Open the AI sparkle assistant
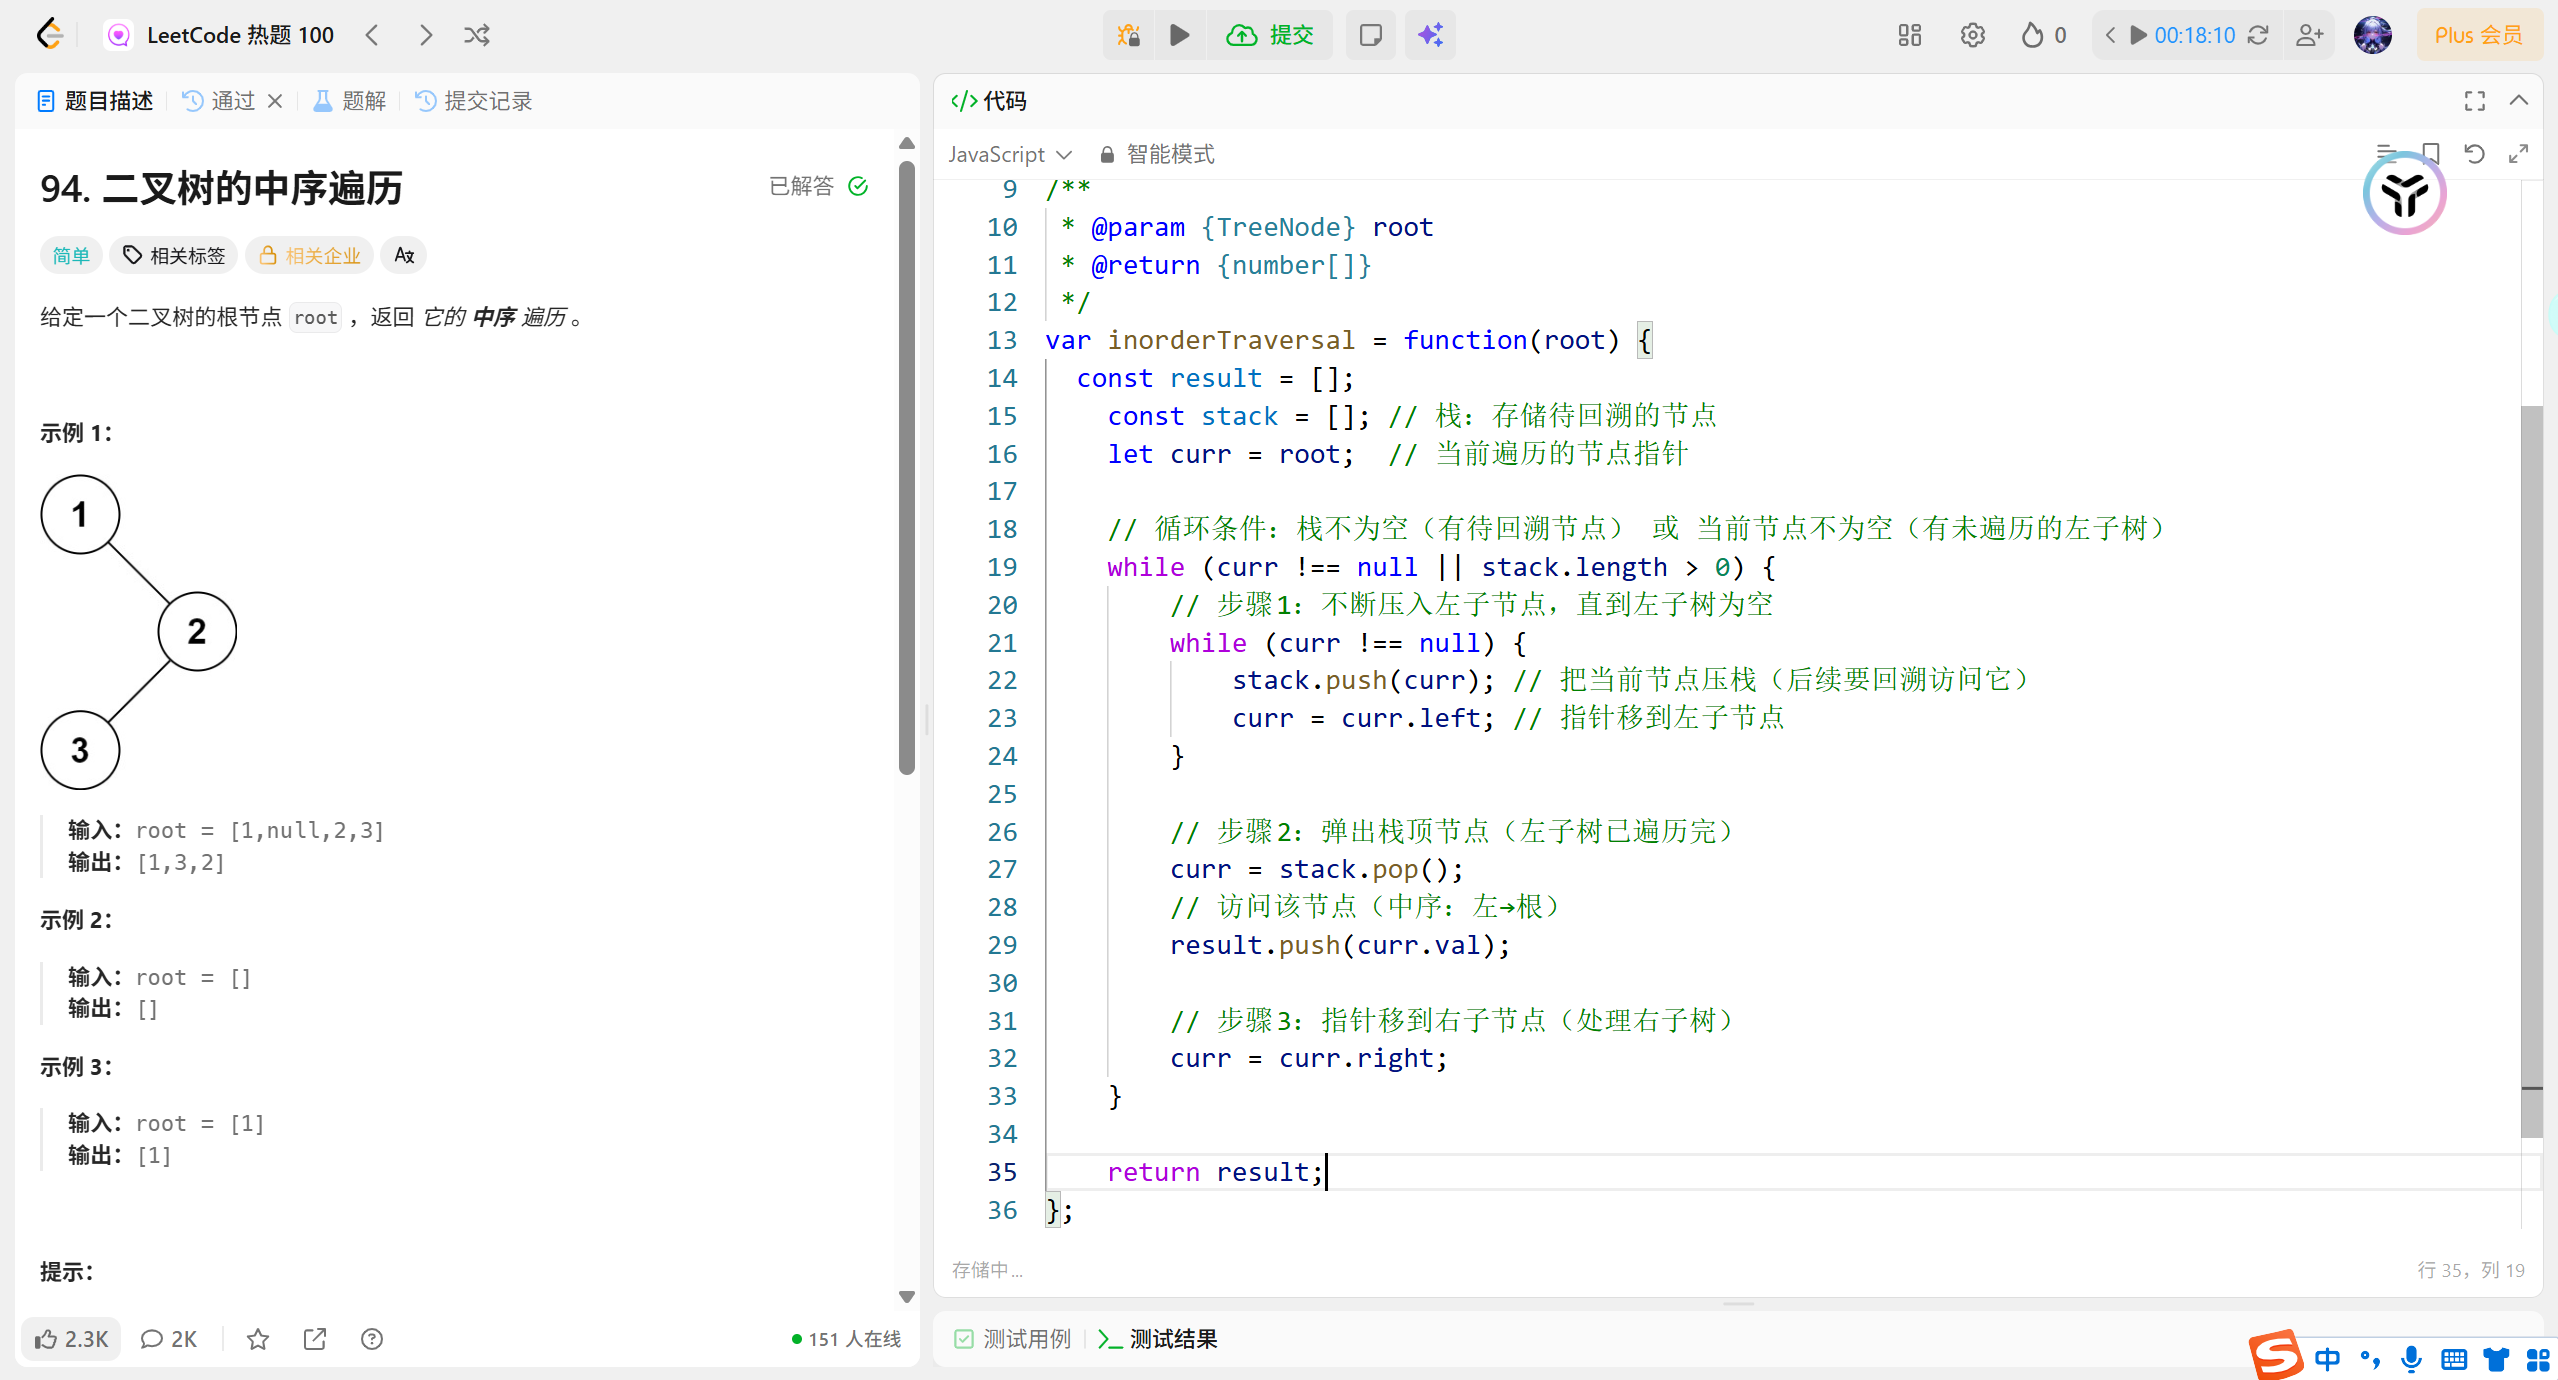Image resolution: width=2558 pixels, height=1380 pixels. click(x=1430, y=35)
